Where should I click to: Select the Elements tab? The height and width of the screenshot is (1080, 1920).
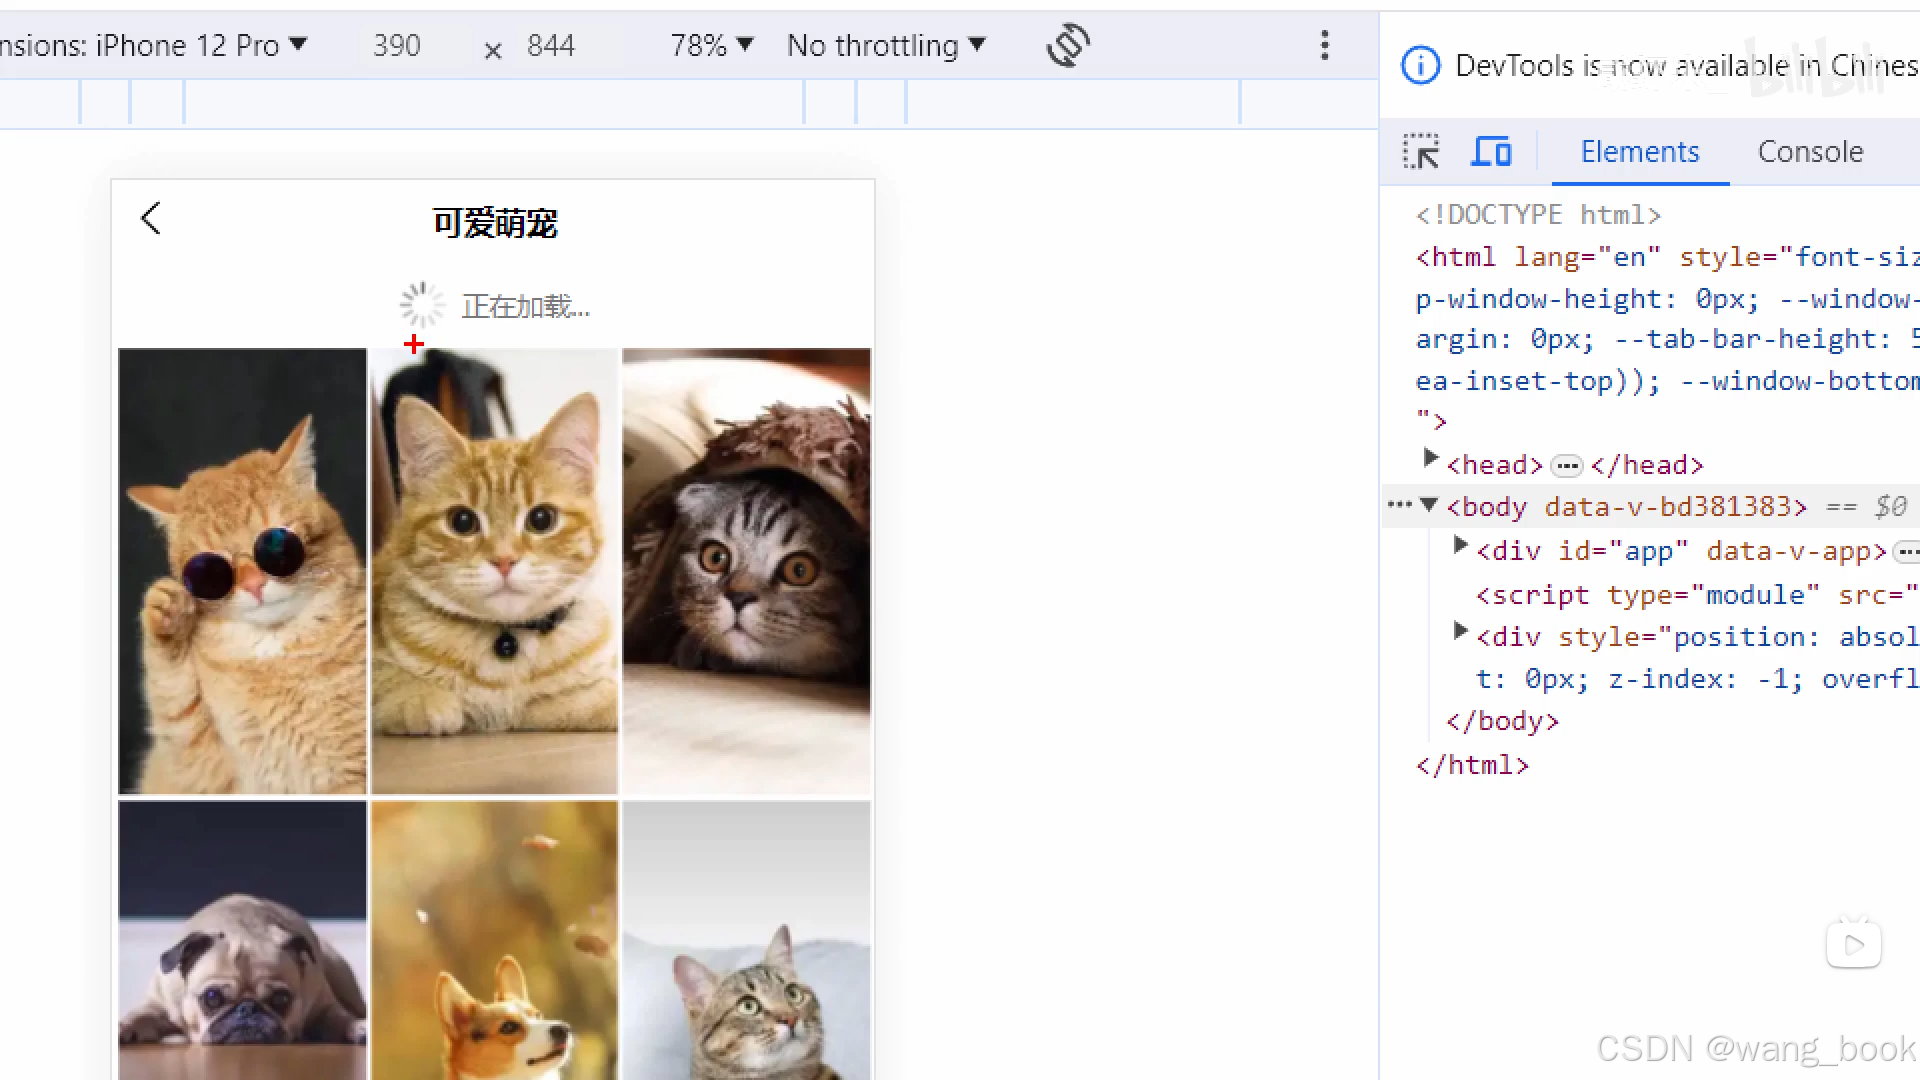[1639, 152]
